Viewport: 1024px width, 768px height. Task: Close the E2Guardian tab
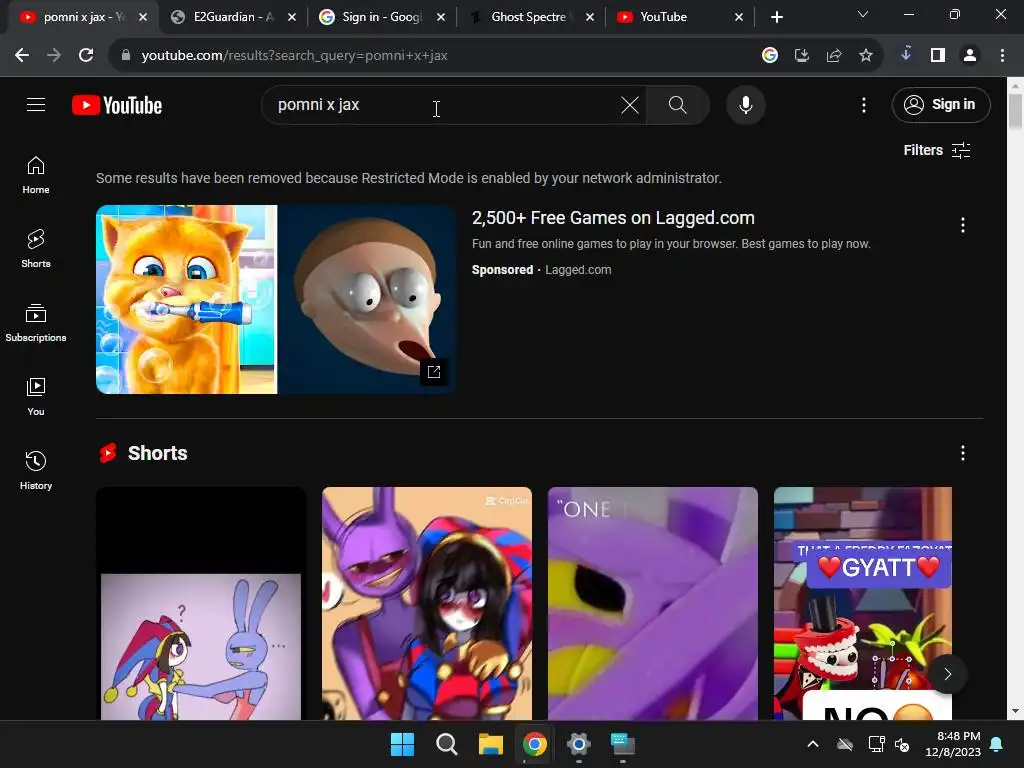pos(292,18)
